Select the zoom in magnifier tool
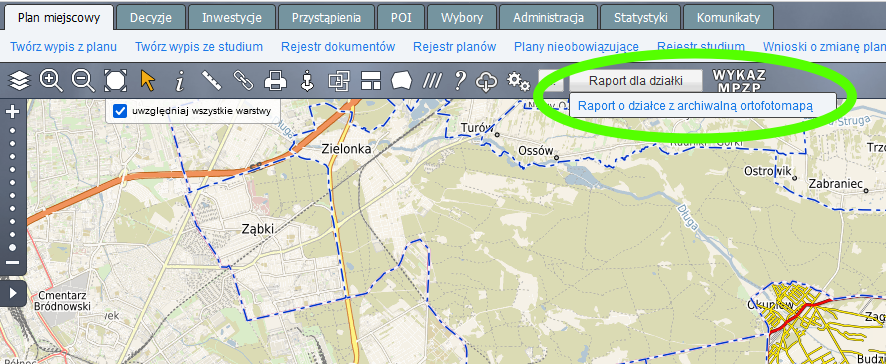The image size is (886, 364). click(51, 81)
